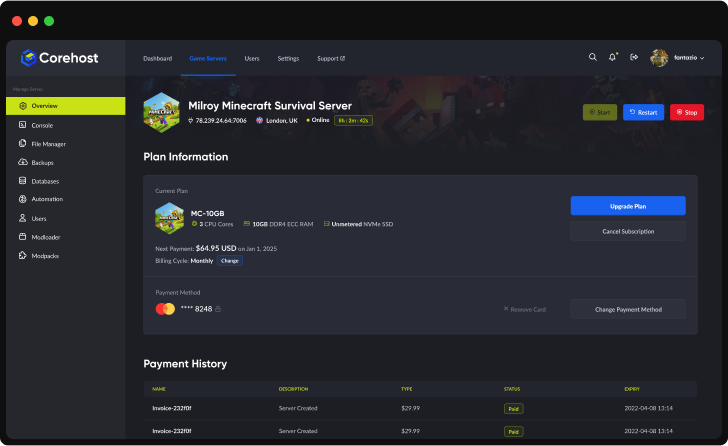Click the Modloader sidebar icon

[22, 237]
